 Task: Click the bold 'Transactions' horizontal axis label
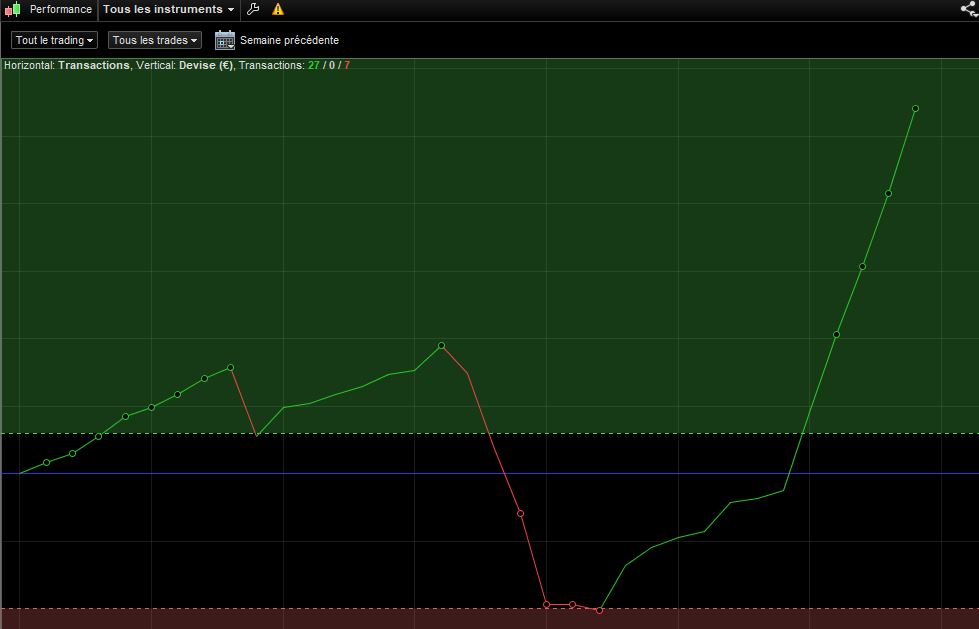(x=94, y=65)
